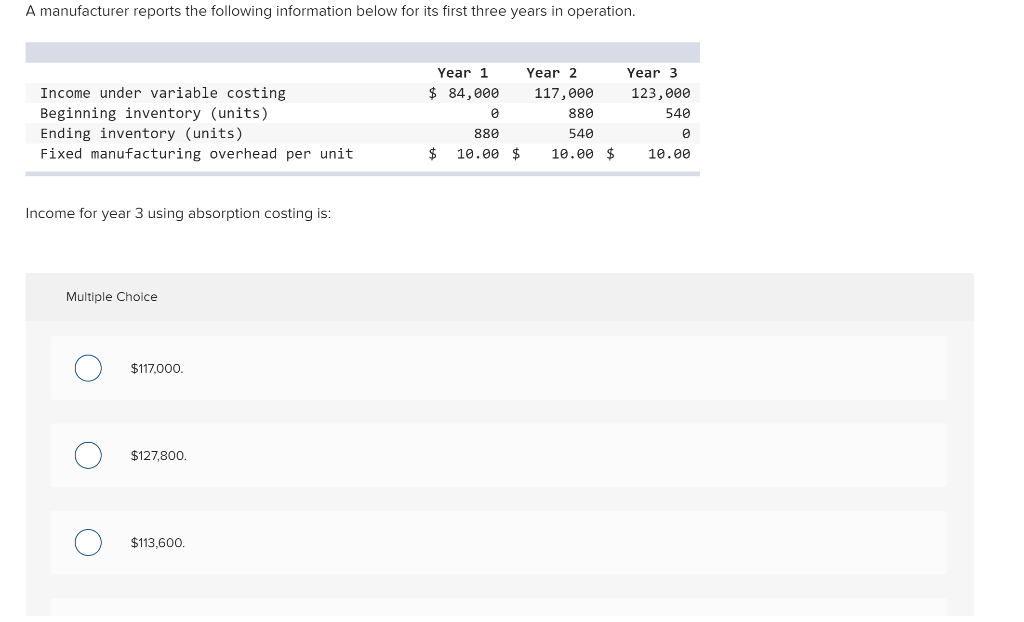The height and width of the screenshot is (622, 1024).
Task: Click 'Beginning inventory (units)' row label
Action: pos(154,114)
